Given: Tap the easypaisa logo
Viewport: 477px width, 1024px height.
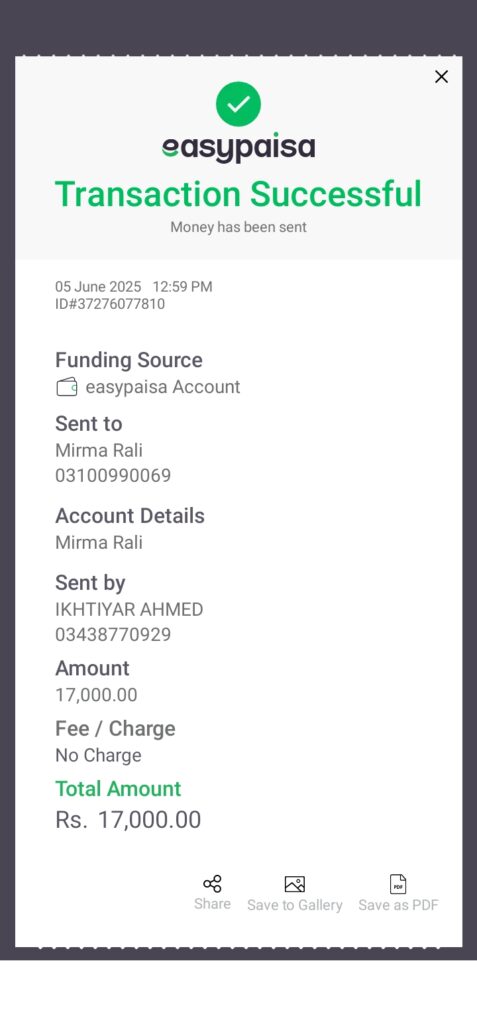Looking at the screenshot, I should click(x=238, y=148).
